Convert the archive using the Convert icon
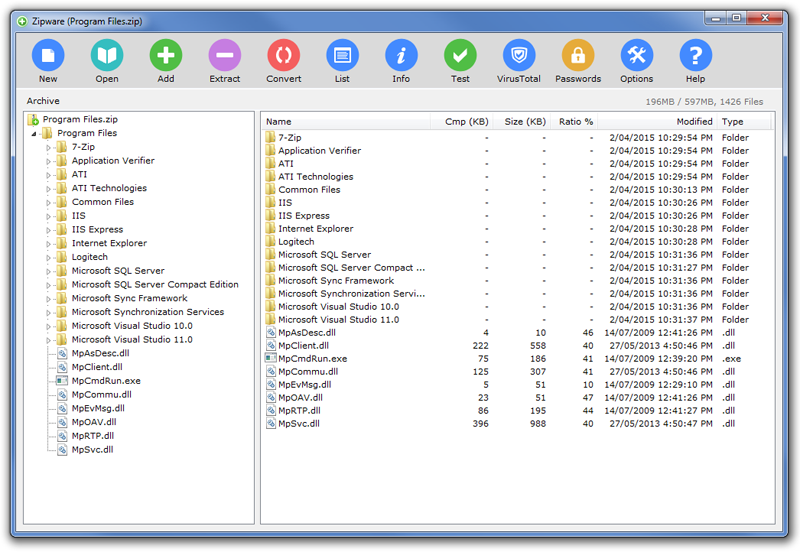800x552 pixels. (x=284, y=56)
